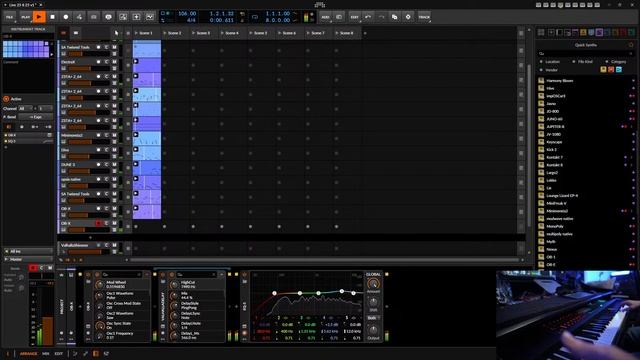Add a new scene with the plus button
This screenshot has width=640, height=360.
pyautogui.click(x=365, y=33)
